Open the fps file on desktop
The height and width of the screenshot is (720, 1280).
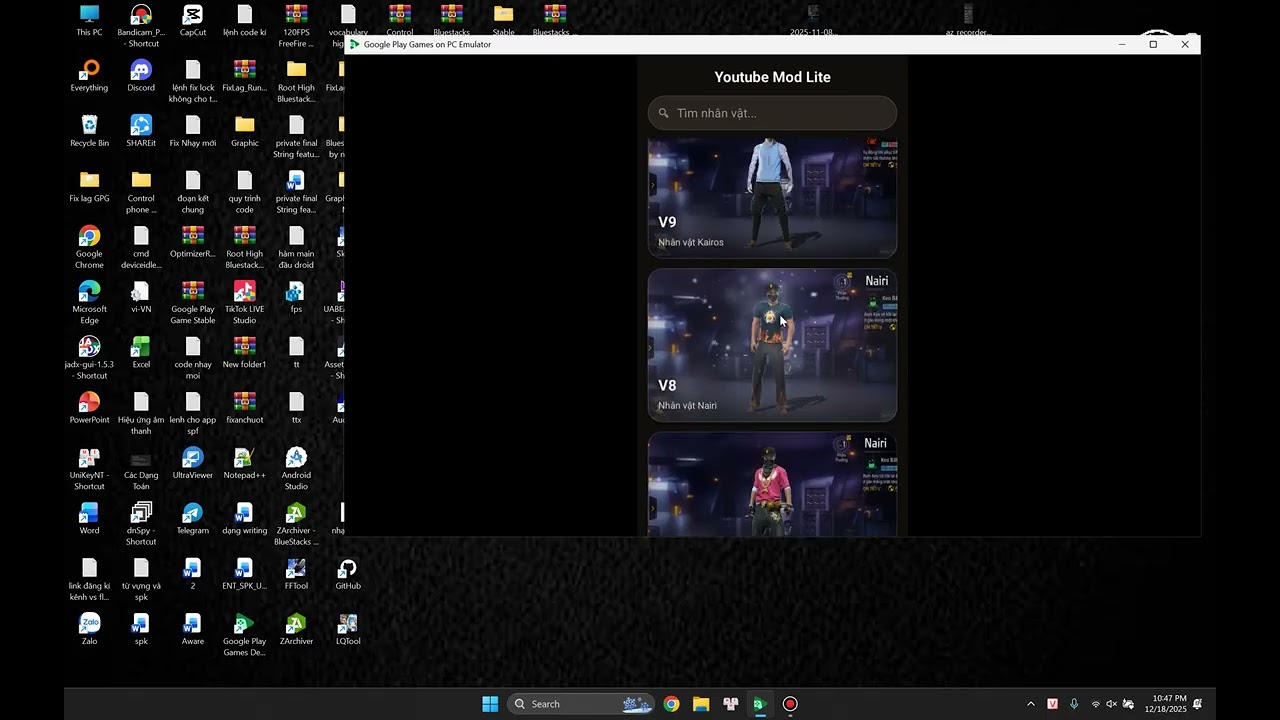click(x=296, y=297)
